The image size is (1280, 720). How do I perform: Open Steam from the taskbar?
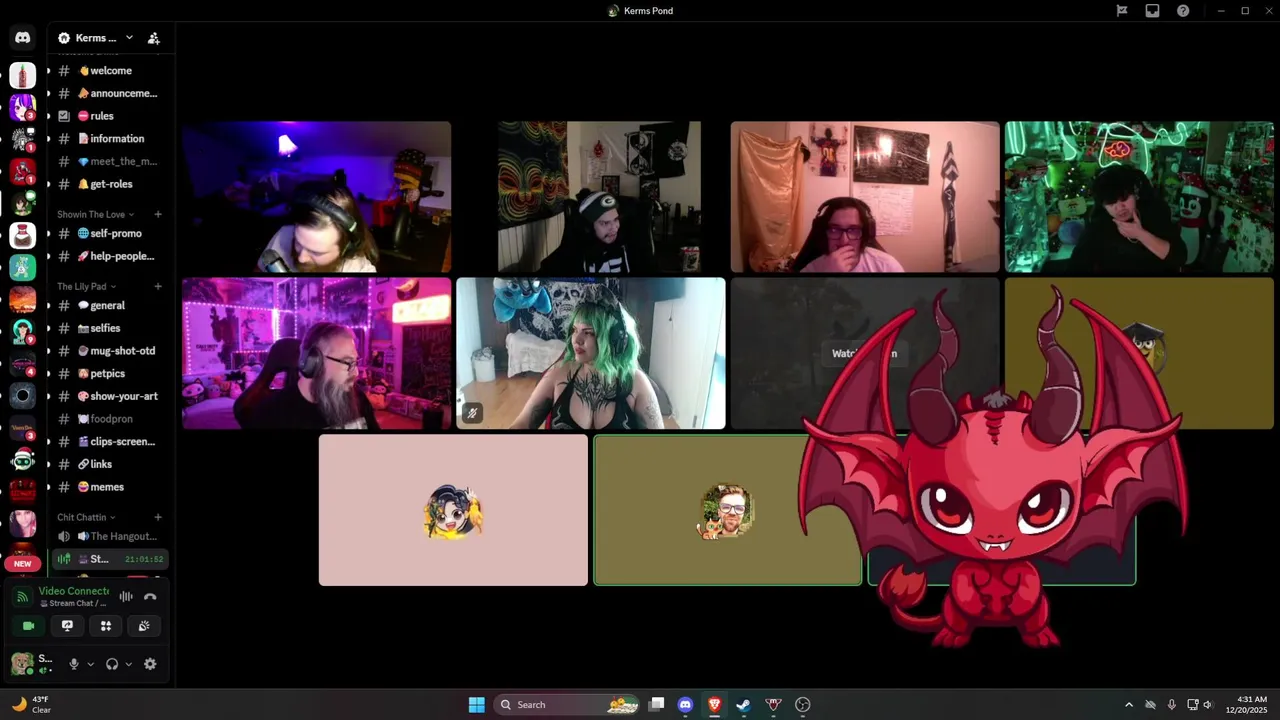point(743,705)
